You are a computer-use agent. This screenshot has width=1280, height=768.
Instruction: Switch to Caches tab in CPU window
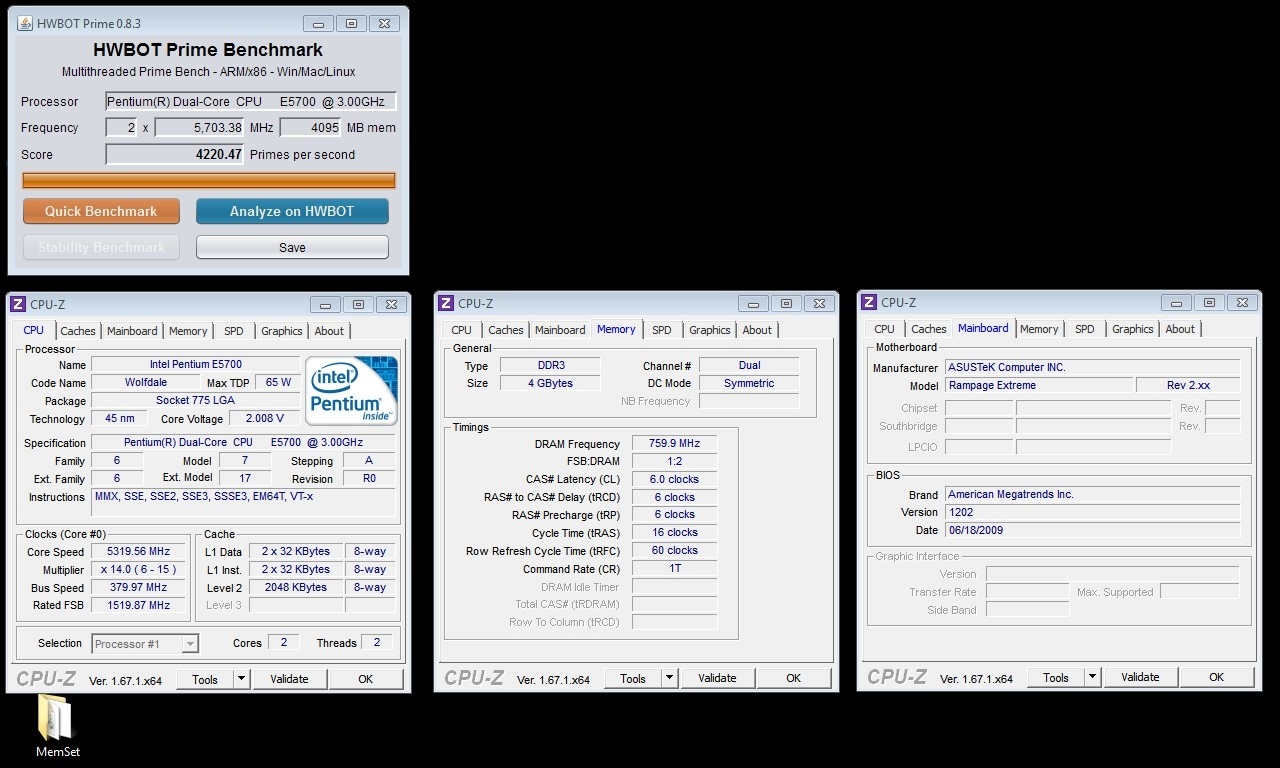(78, 331)
